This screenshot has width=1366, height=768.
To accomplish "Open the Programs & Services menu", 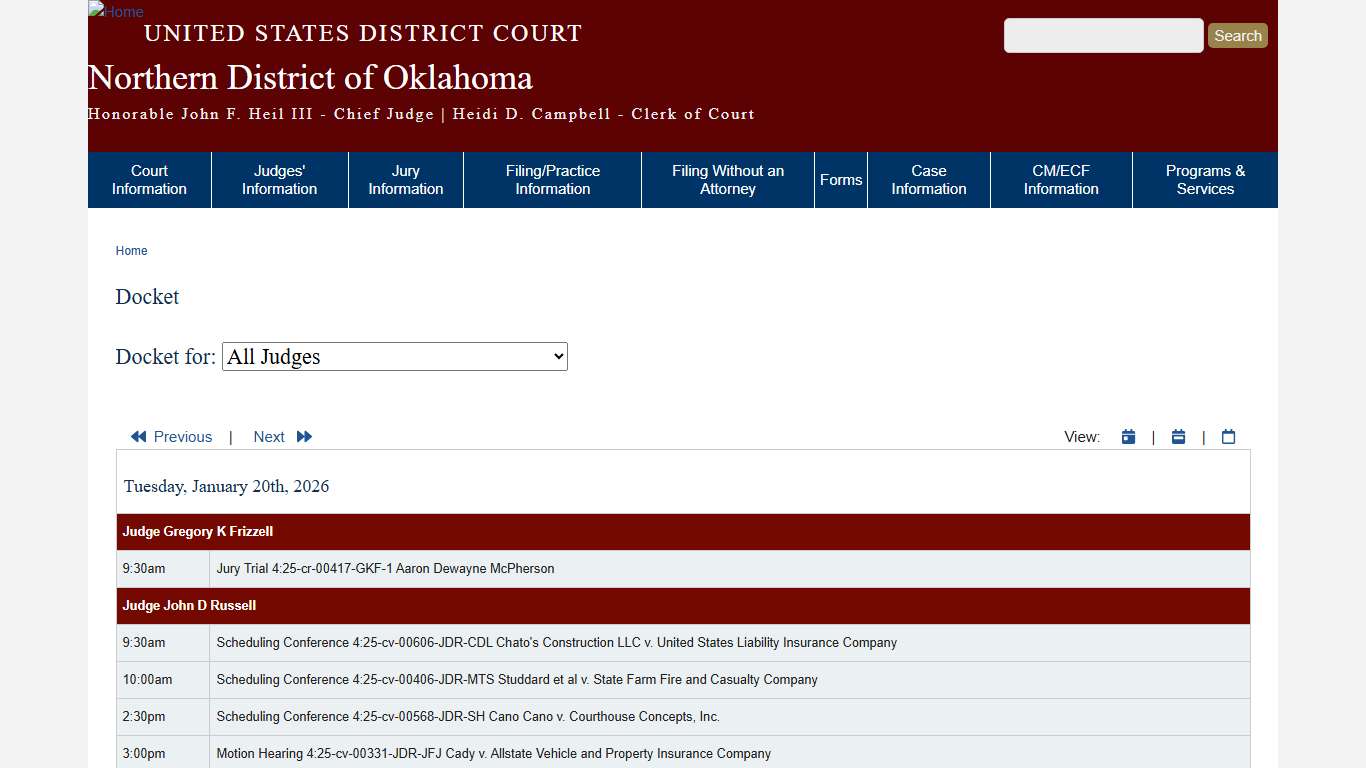I will 1205,180.
